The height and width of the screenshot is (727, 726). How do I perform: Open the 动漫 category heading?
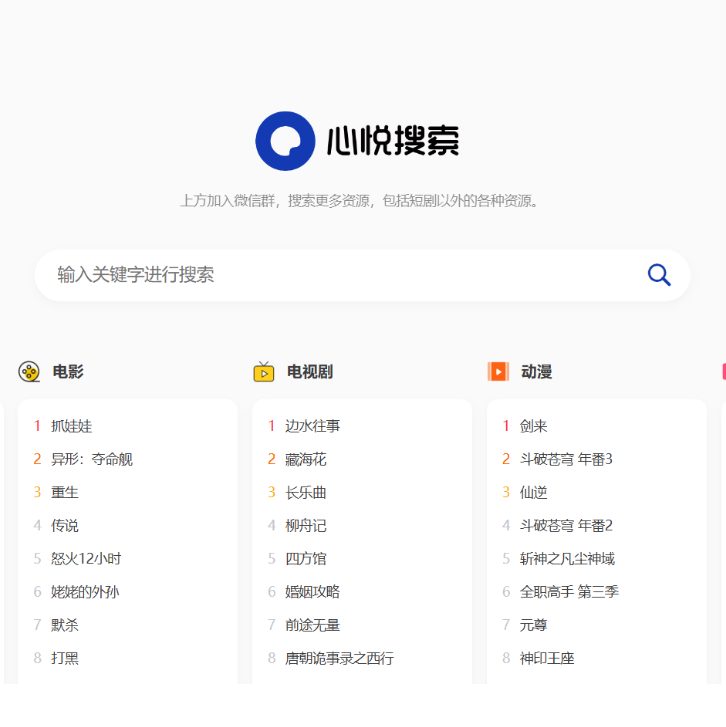(536, 372)
